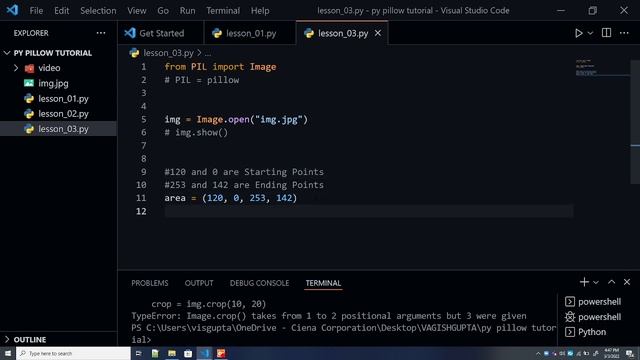Open Microsoft Store from the taskbar

pyautogui.click(x=188, y=353)
